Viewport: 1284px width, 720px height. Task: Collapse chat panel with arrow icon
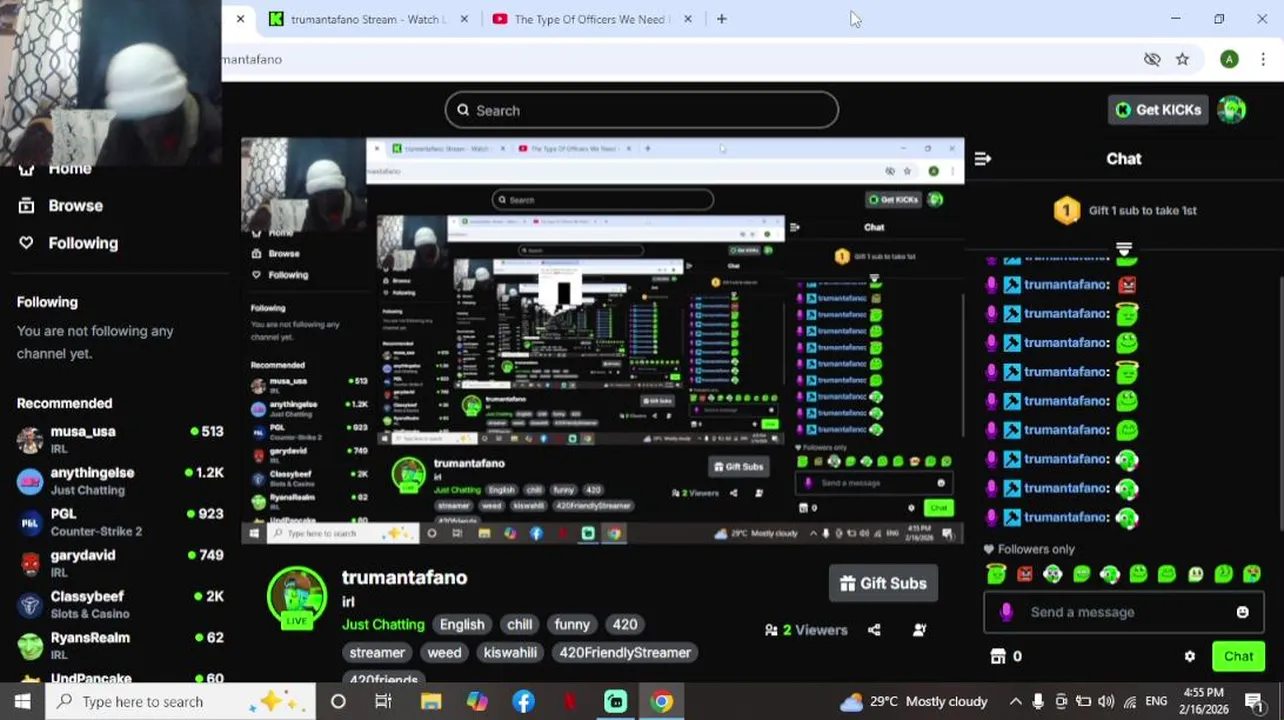point(982,159)
